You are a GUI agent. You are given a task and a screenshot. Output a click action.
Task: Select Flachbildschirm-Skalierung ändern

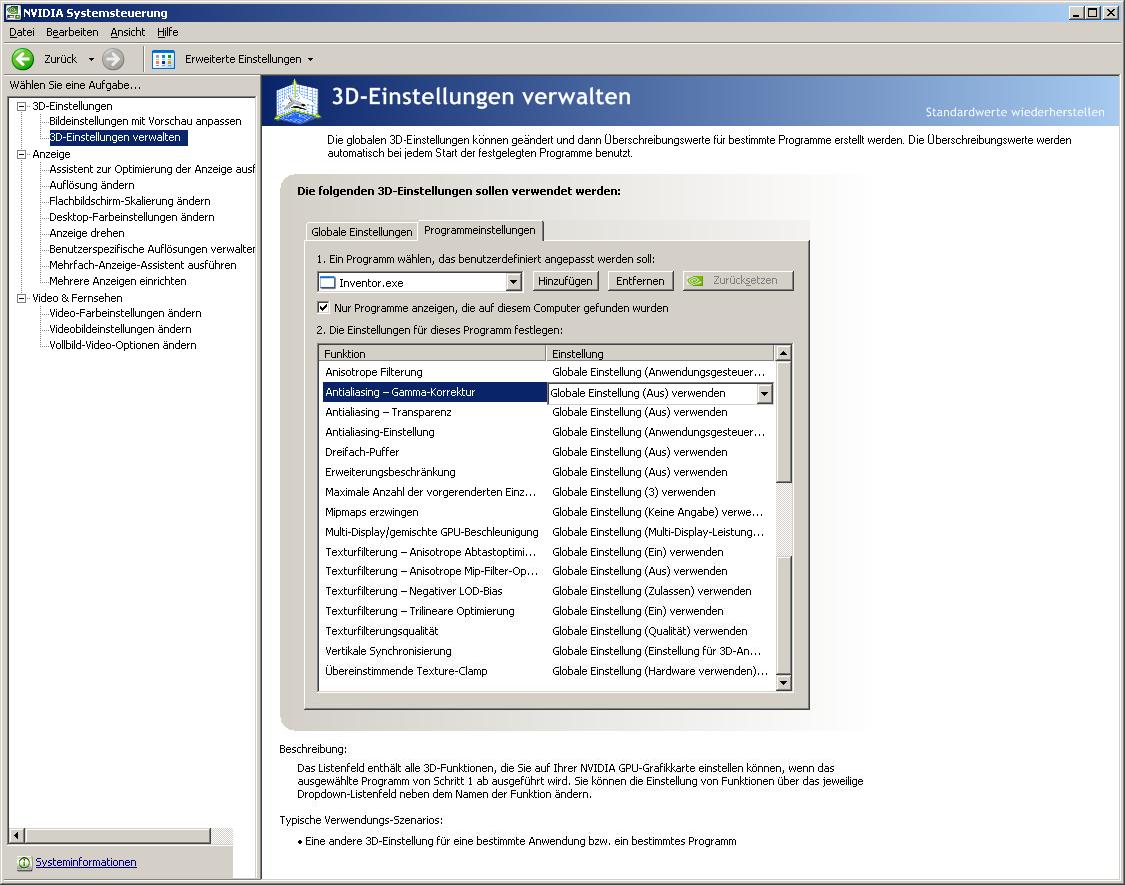[x=130, y=201]
